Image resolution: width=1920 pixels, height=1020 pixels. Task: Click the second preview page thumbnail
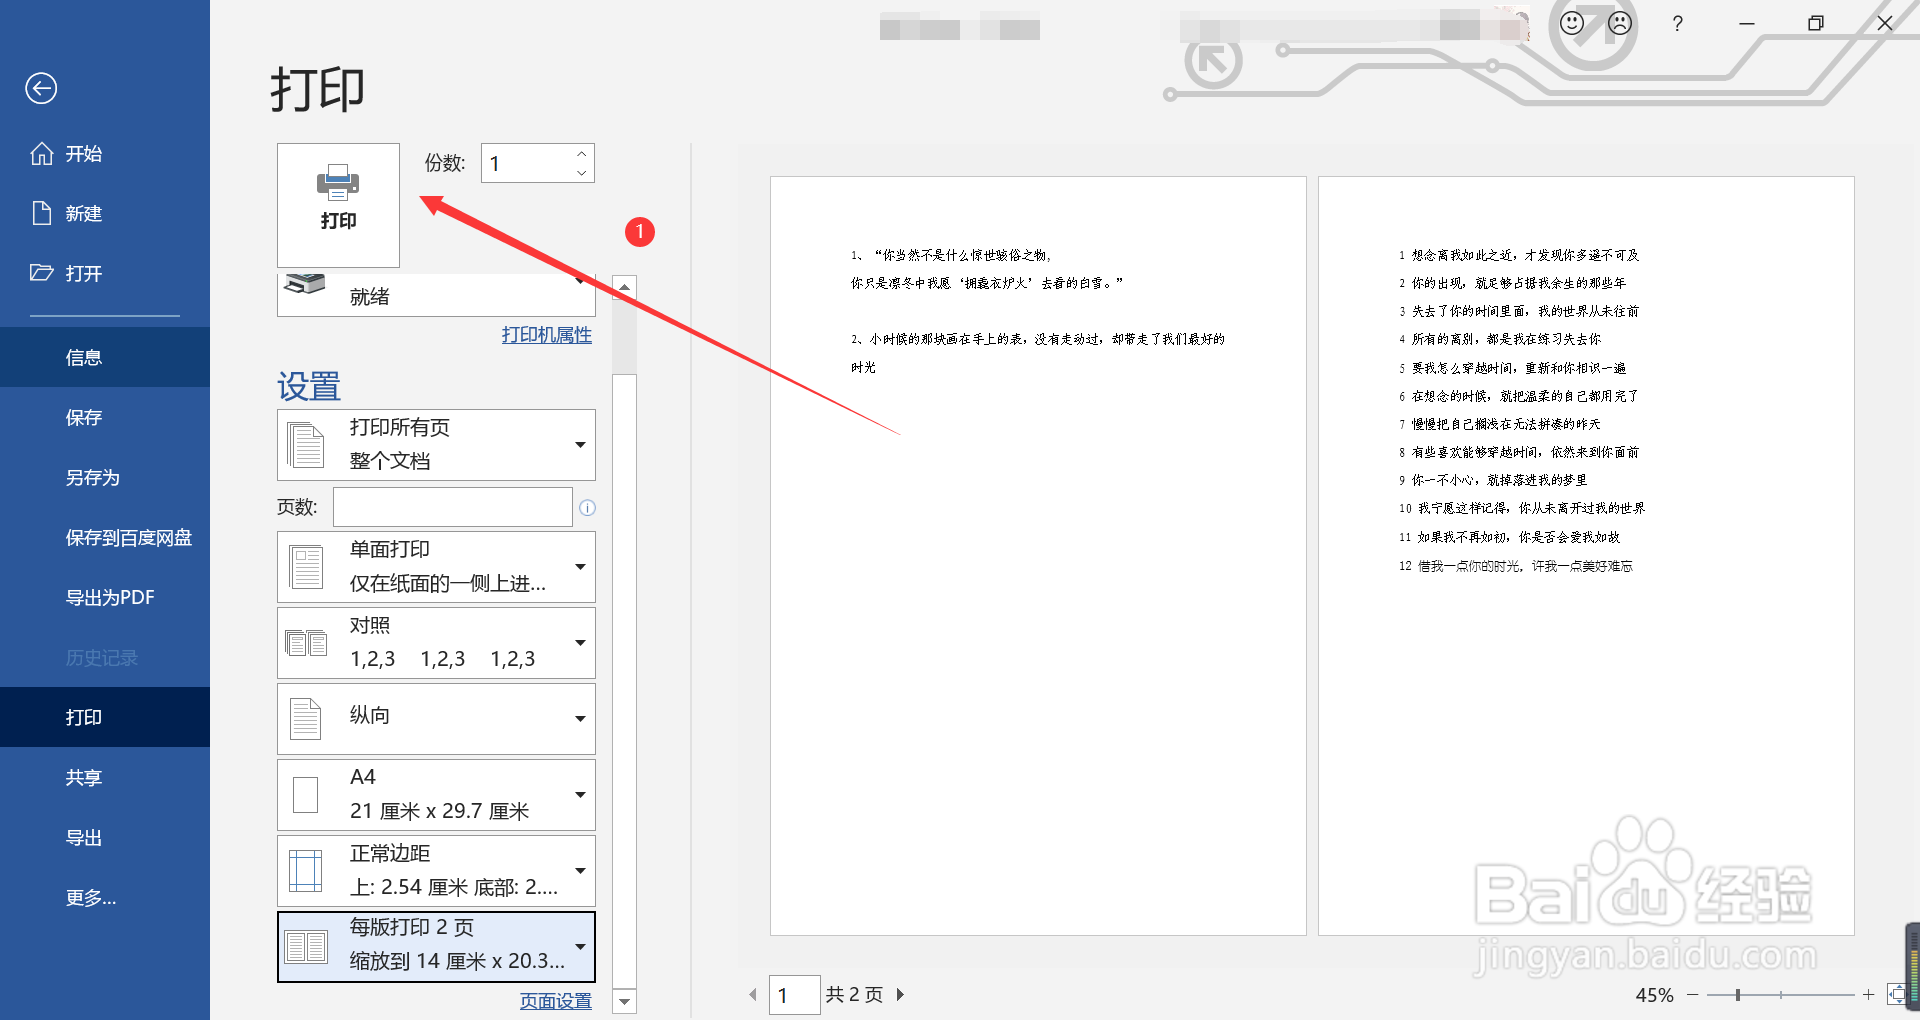click(1586, 556)
